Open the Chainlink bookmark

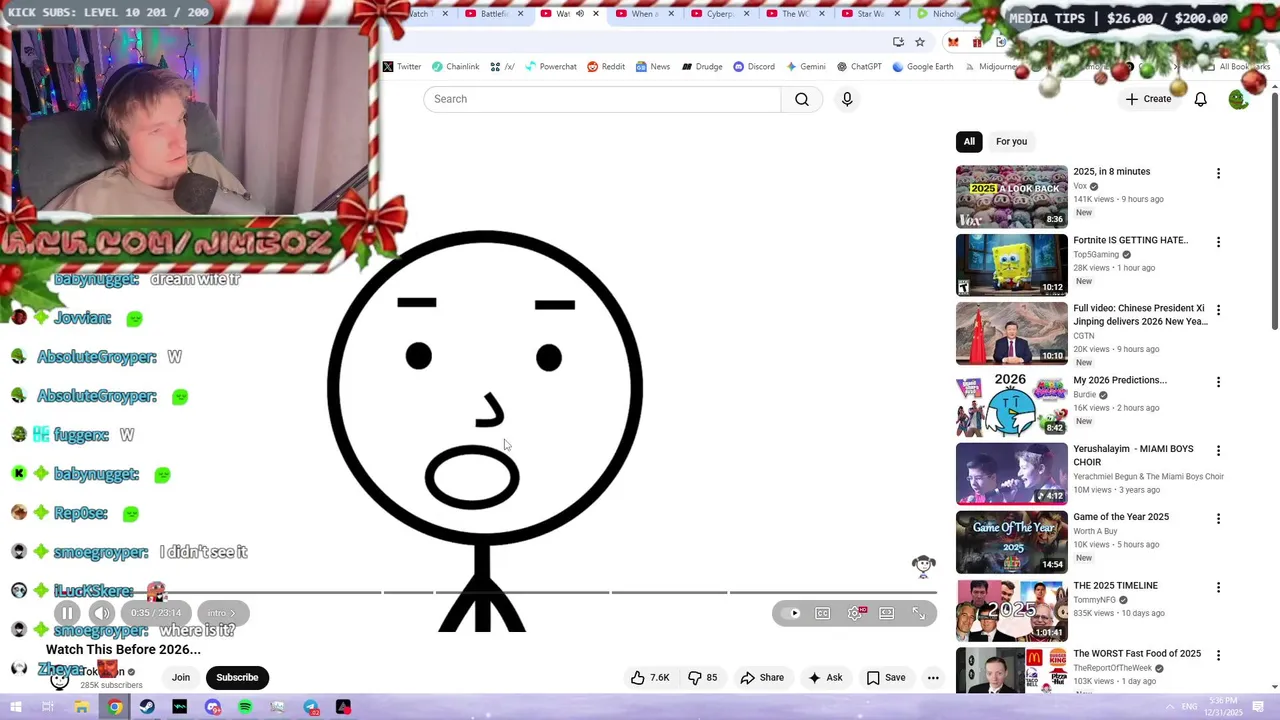[455, 67]
